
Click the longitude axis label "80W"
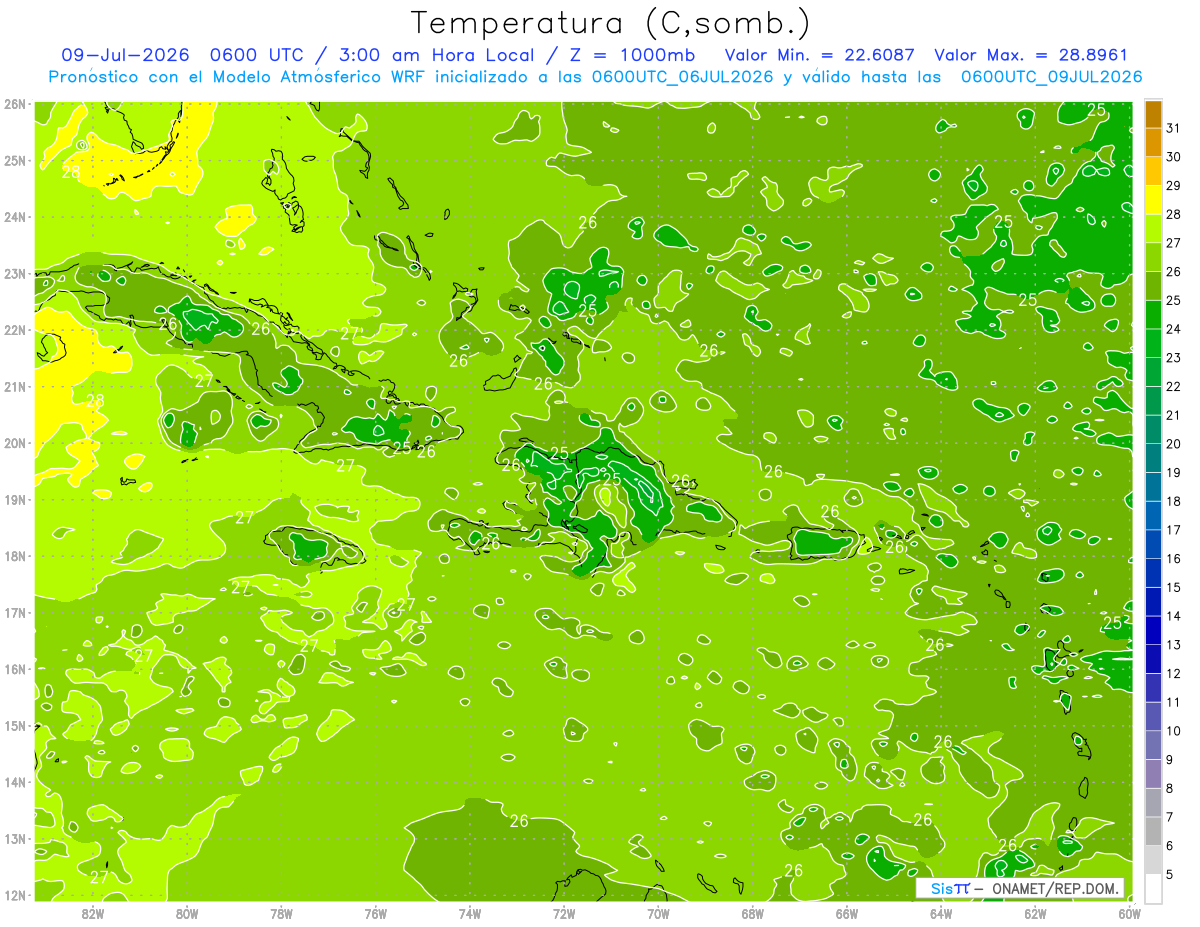click(187, 913)
